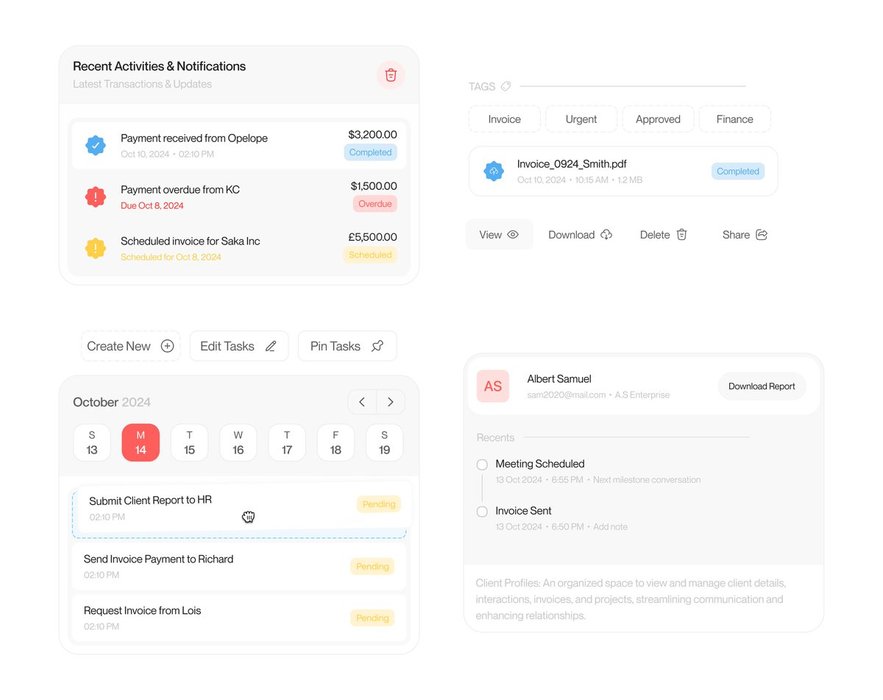883x700 pixels.
Task: Click the Pin Tasks button label
Action: [x=335, y=346]
